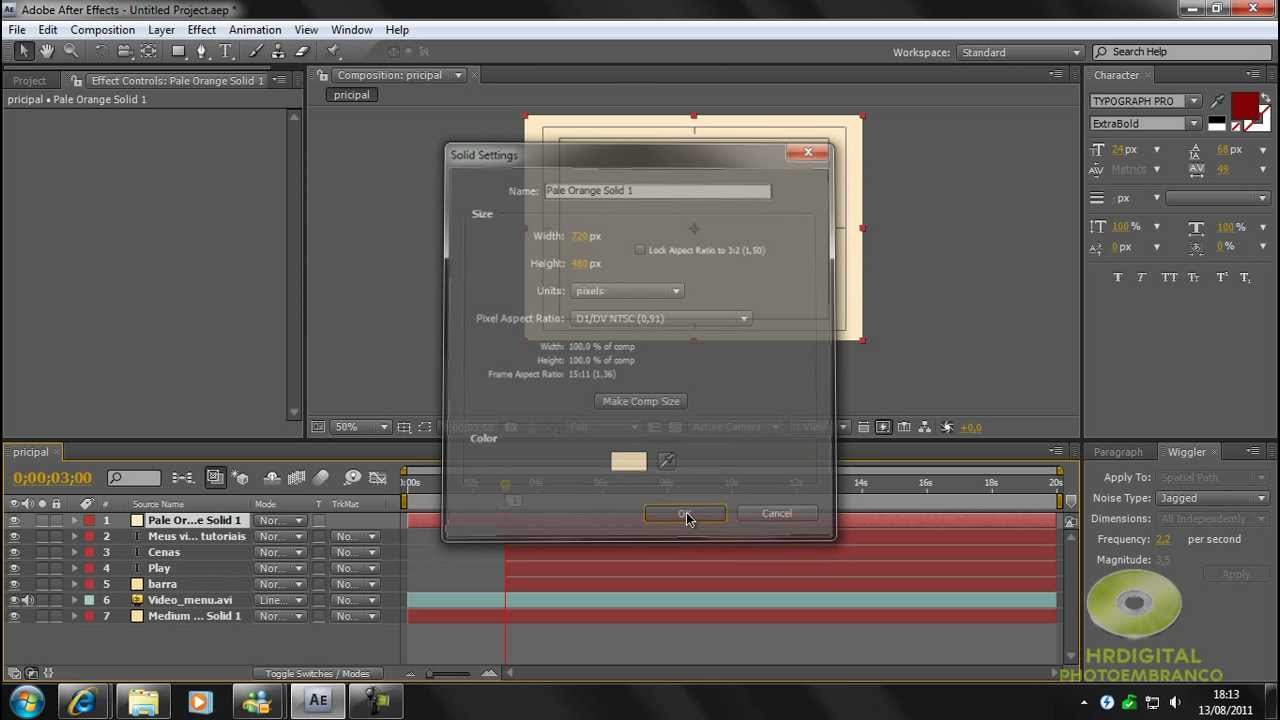Toggle Draft 3D button in timeline
Screen dimensions: 1280x720
pos(241,478)
